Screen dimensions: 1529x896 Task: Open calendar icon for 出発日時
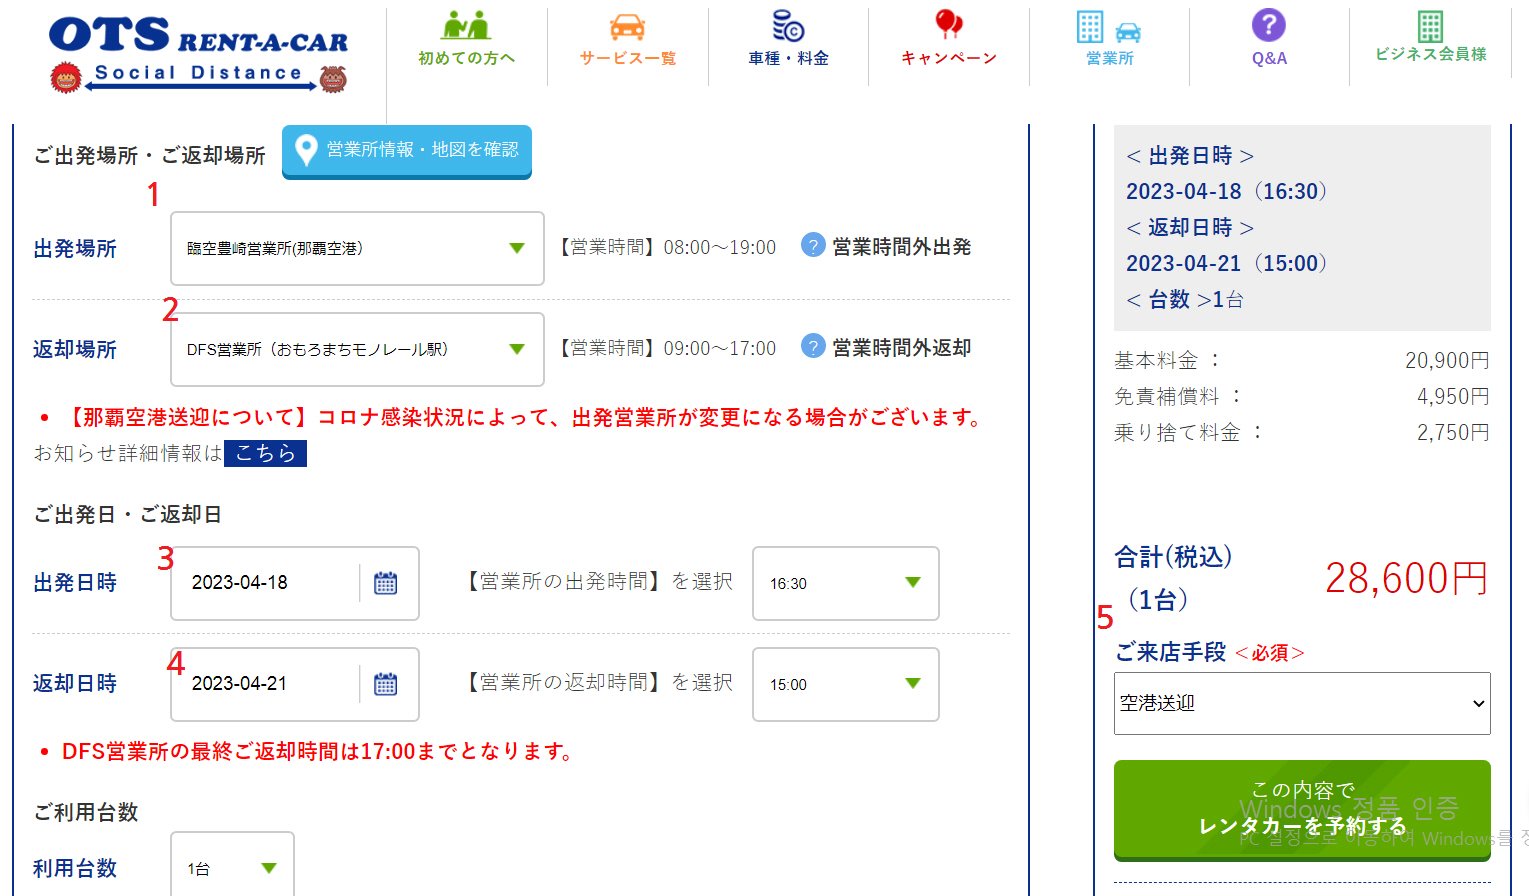[x=385, y=583]
